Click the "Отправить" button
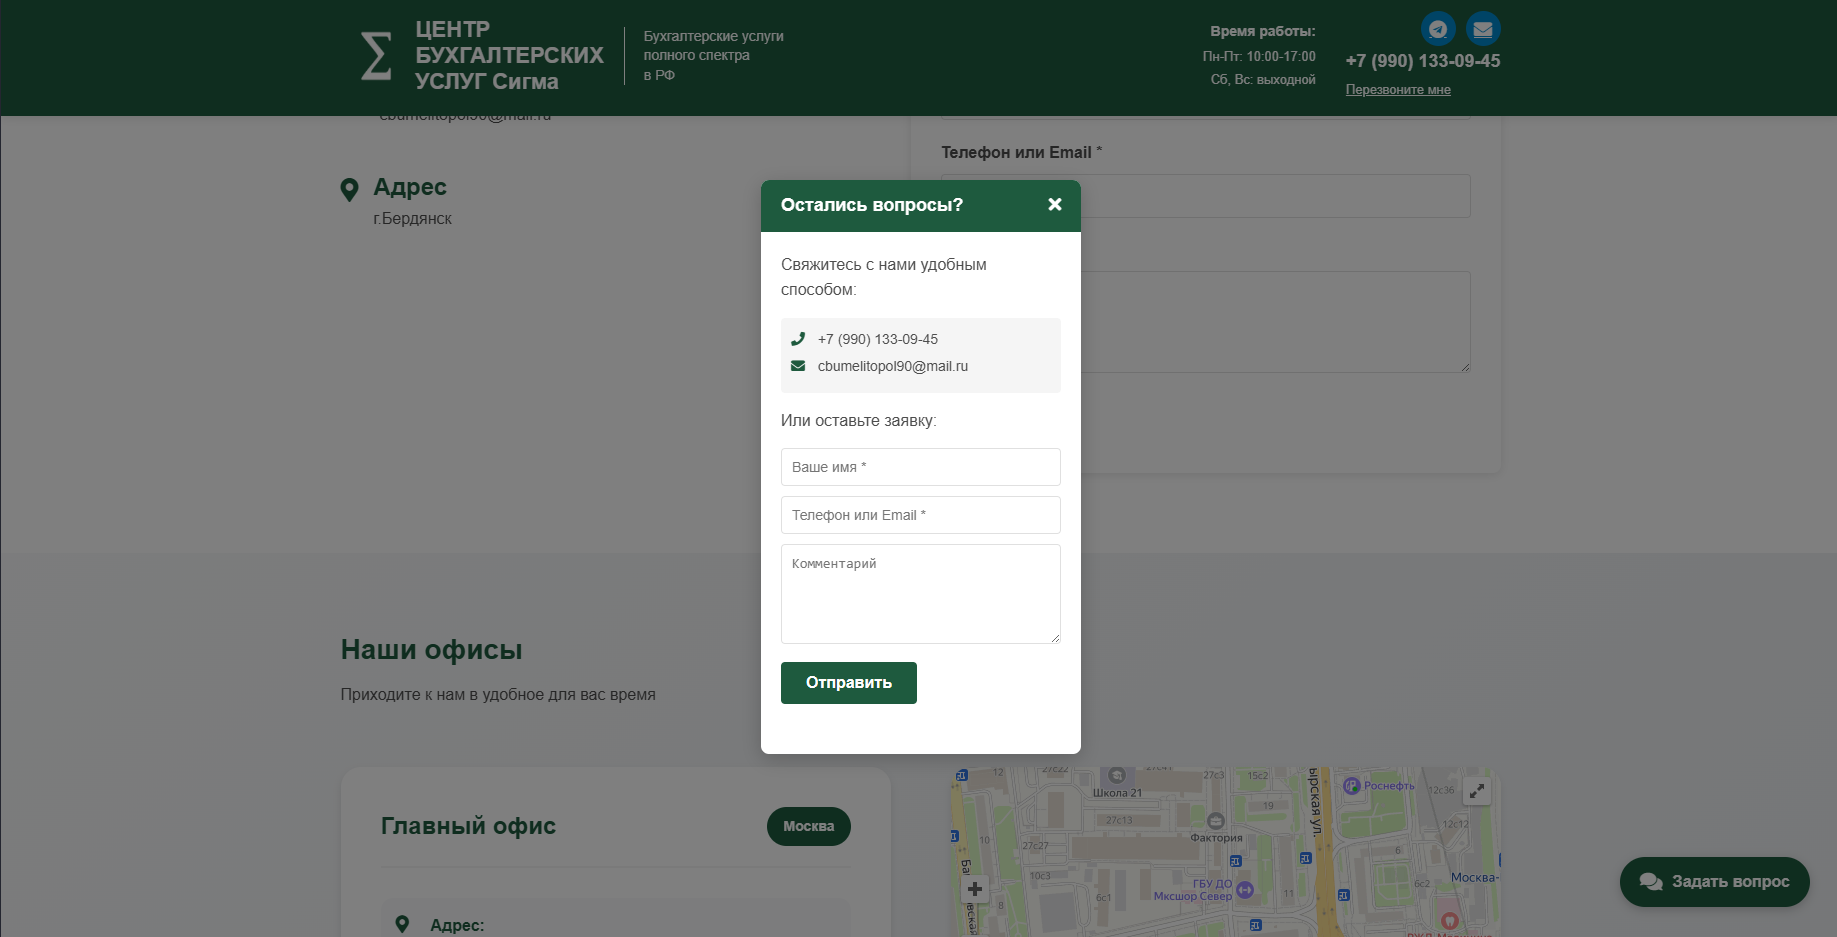 (849, 683)
